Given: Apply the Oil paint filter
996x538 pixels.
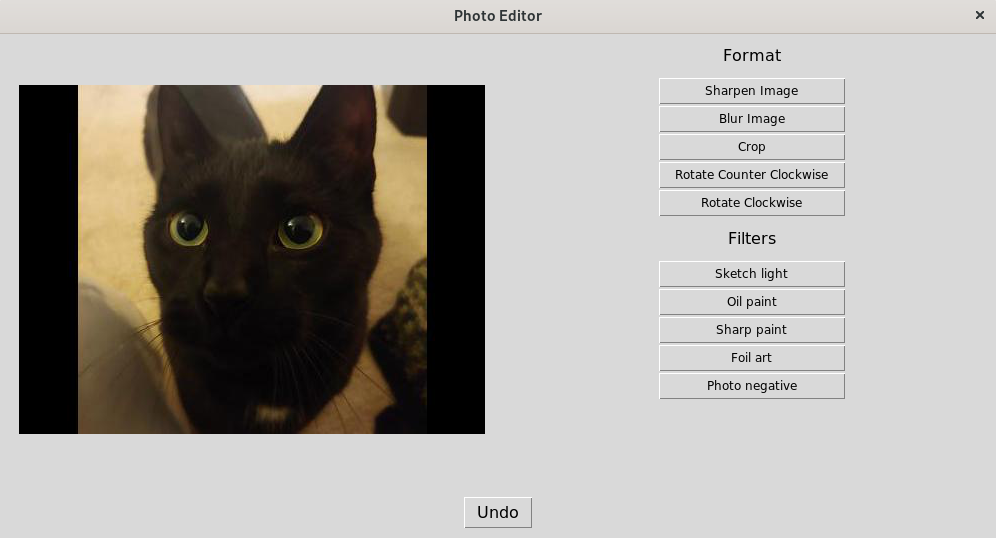Looking at the screenshot, I should click(x=751, y=302).
